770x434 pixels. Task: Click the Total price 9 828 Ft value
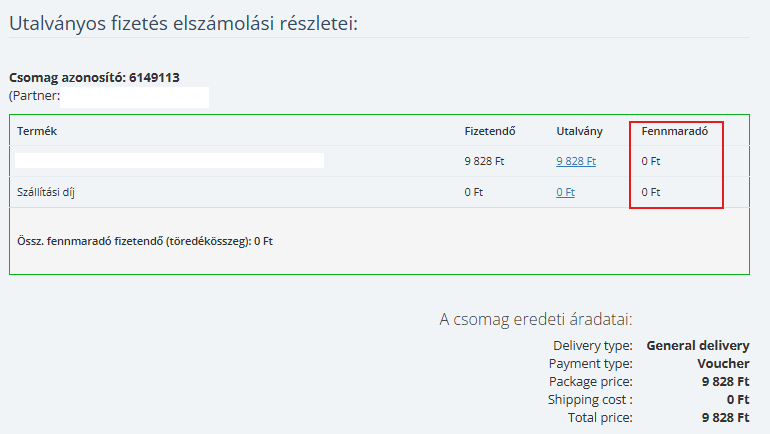point(726,418)
